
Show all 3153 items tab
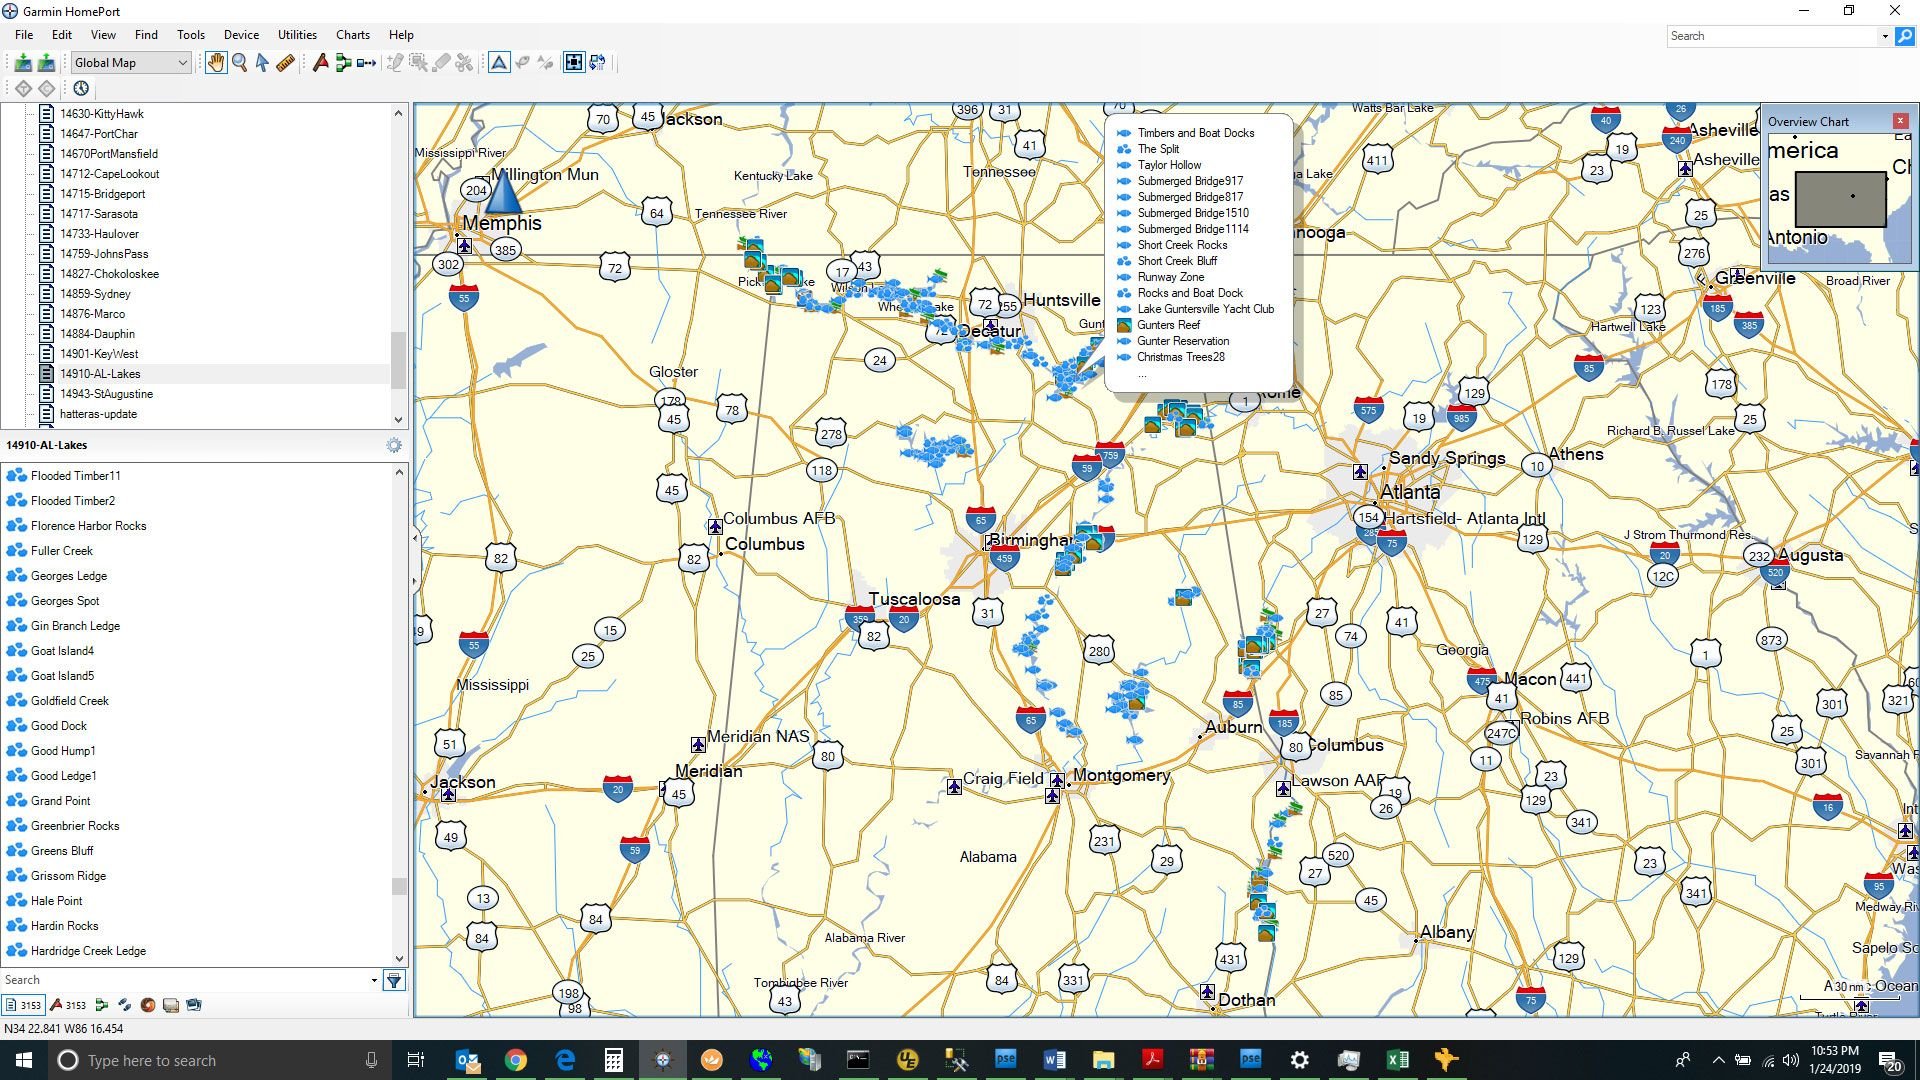pos(23,1006)
